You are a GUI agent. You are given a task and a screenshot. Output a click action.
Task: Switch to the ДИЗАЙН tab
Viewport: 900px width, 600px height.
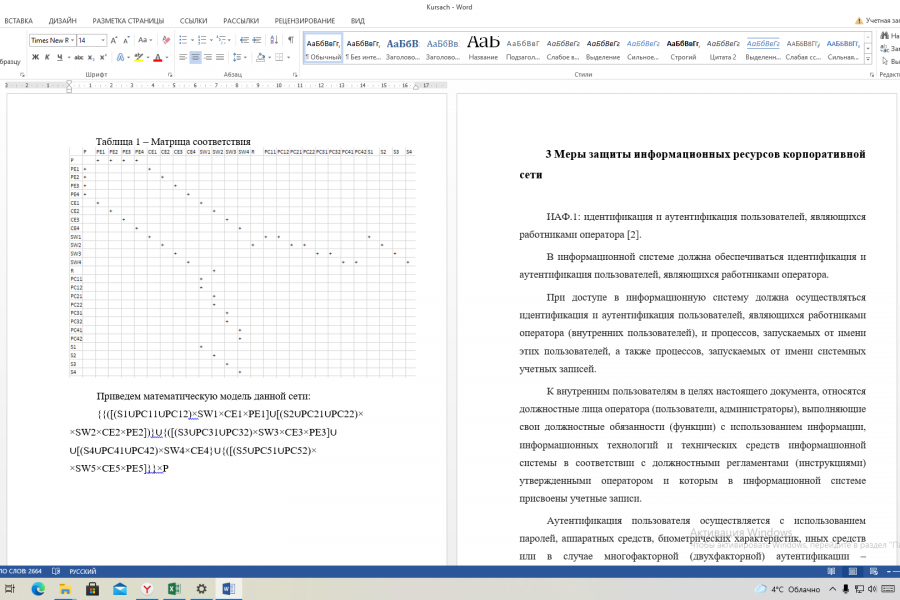[x=63, y=21]
